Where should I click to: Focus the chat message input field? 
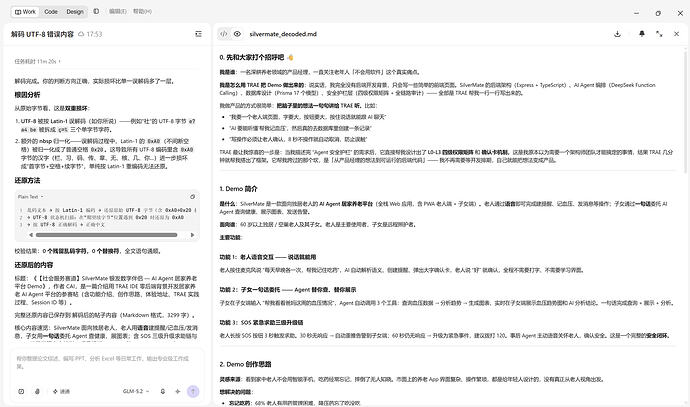click(x=107, y=365)
